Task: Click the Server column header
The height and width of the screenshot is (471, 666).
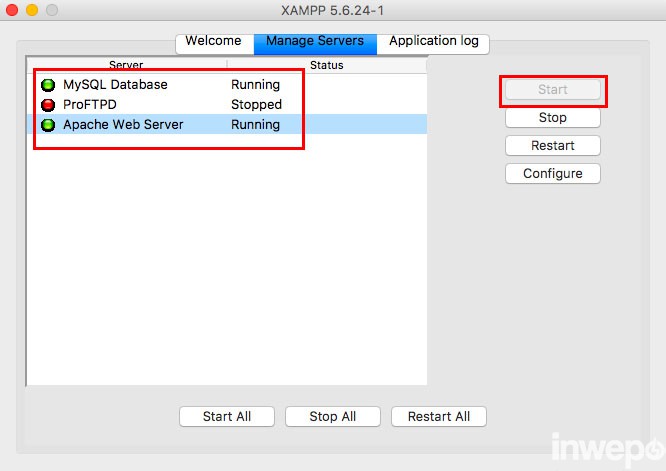Action: 126,65
